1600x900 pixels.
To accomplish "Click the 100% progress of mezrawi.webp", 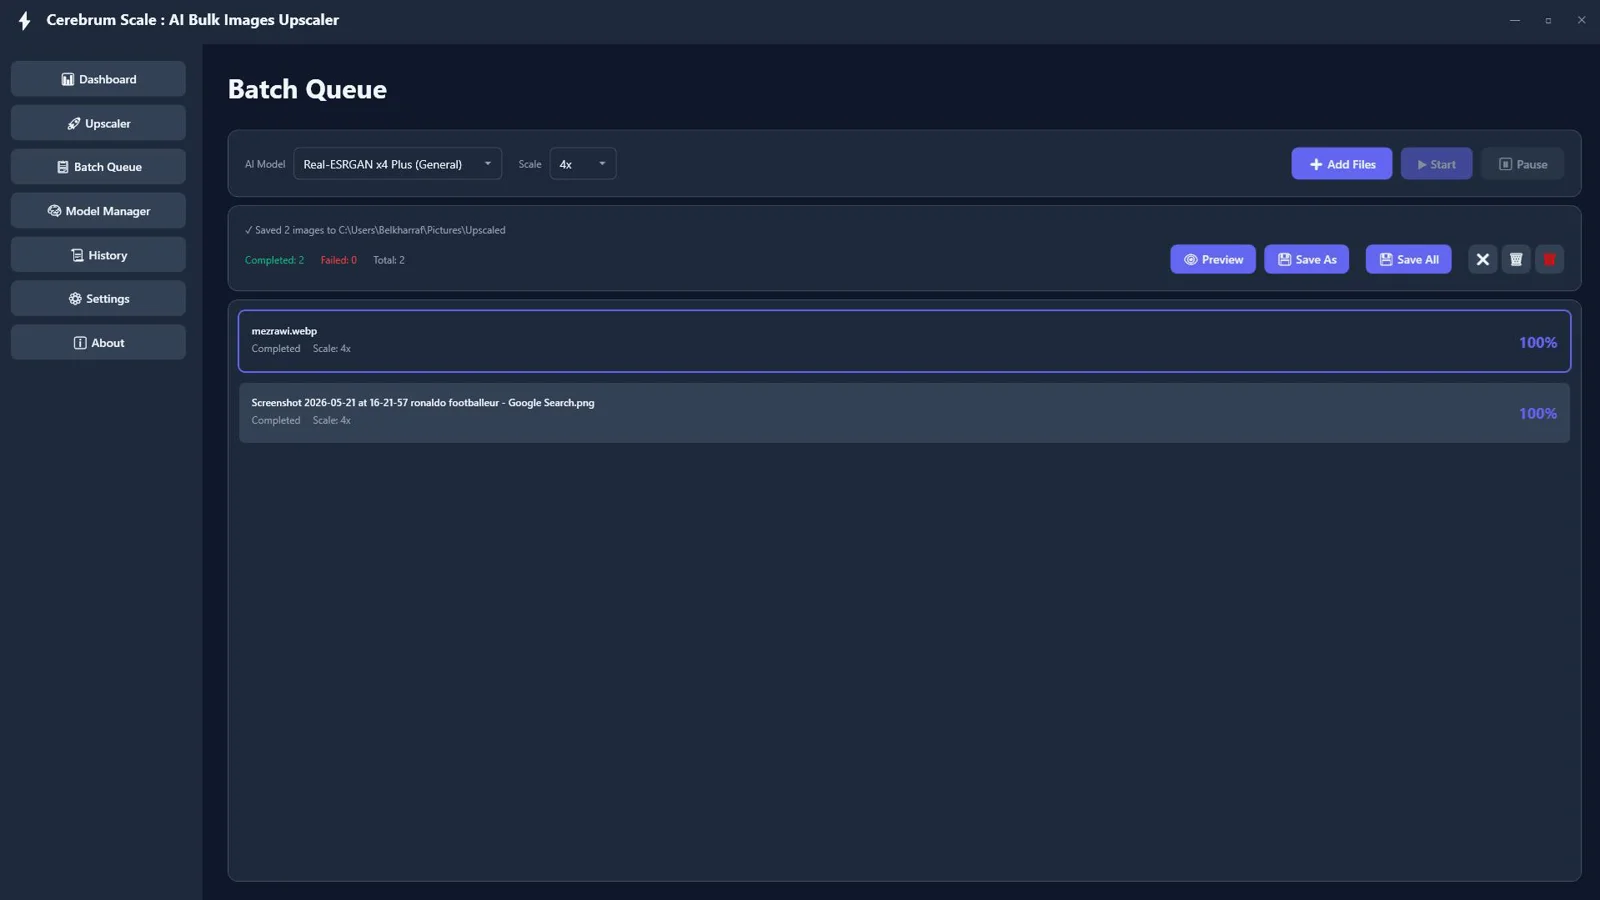I will (x=1538, y=342).
